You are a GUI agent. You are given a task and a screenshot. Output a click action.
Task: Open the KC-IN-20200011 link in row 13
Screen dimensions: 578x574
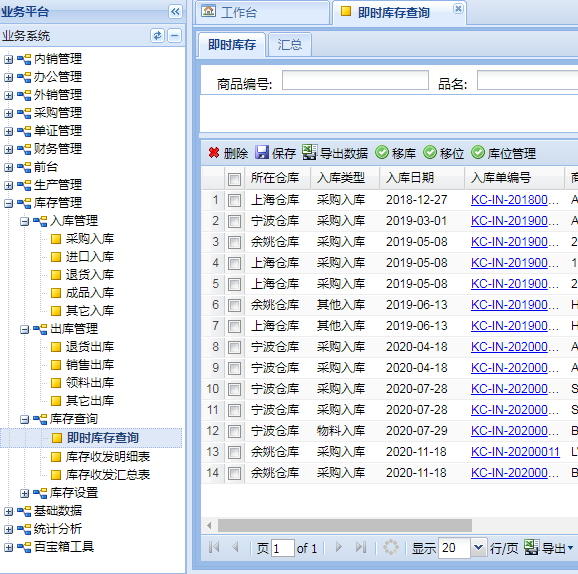point(515,452)
